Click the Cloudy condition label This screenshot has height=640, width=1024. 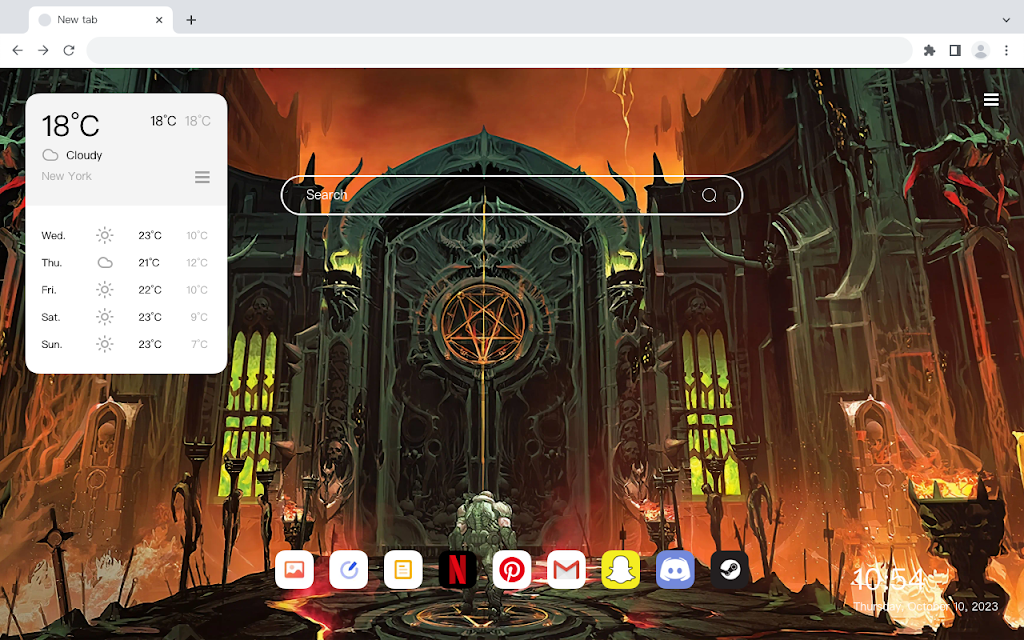(84, 155)
